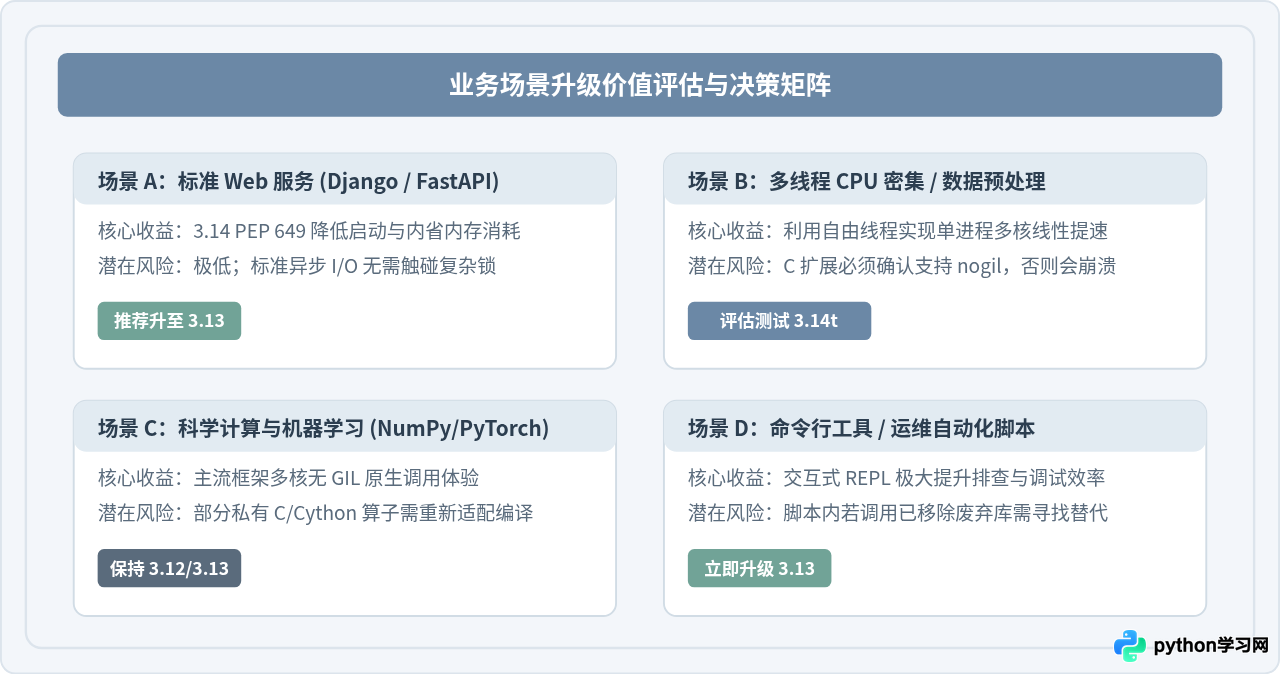Click the Python logo icon
Screen dimensions: 1280x674
(x=1130, y=646)
